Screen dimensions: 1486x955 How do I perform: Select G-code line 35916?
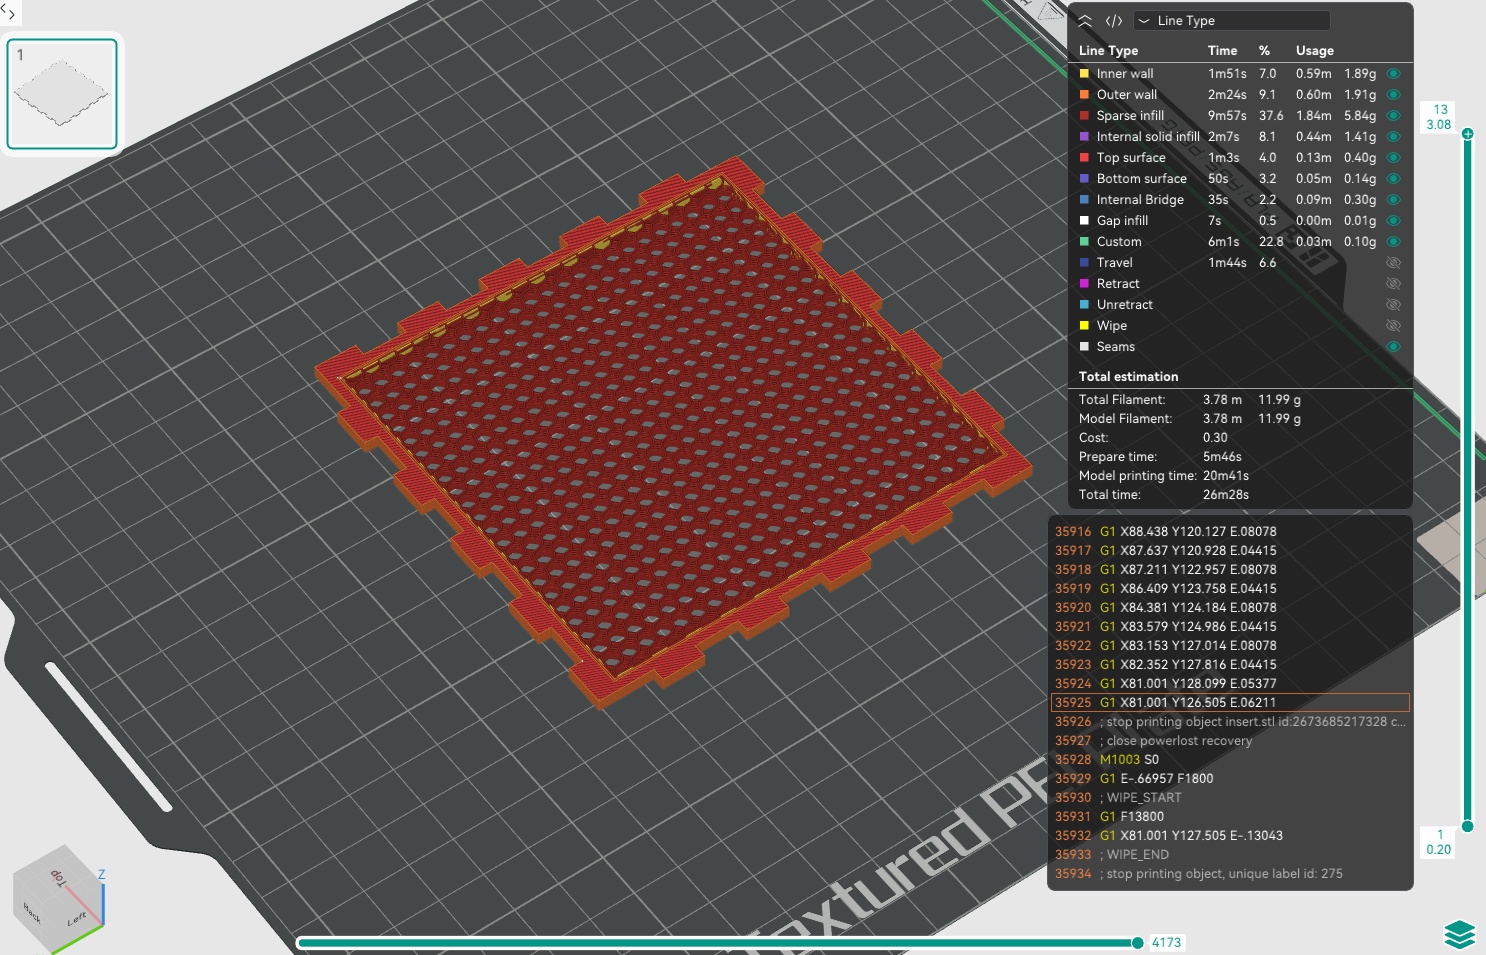coord(1231,532)
